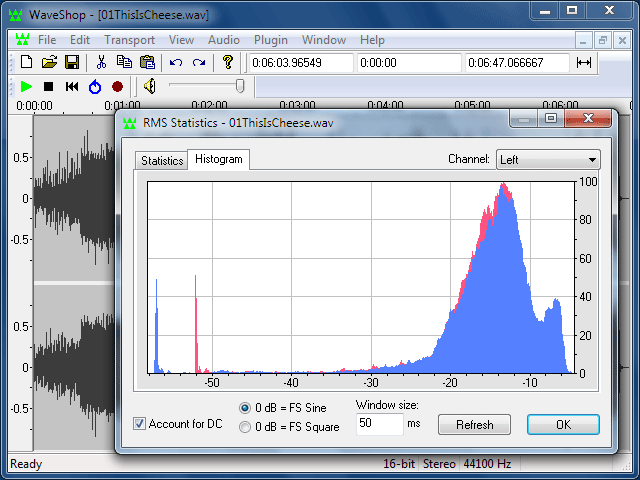
Task: Click the 0:00:00 ruler time marker
Action: [34, 106]
